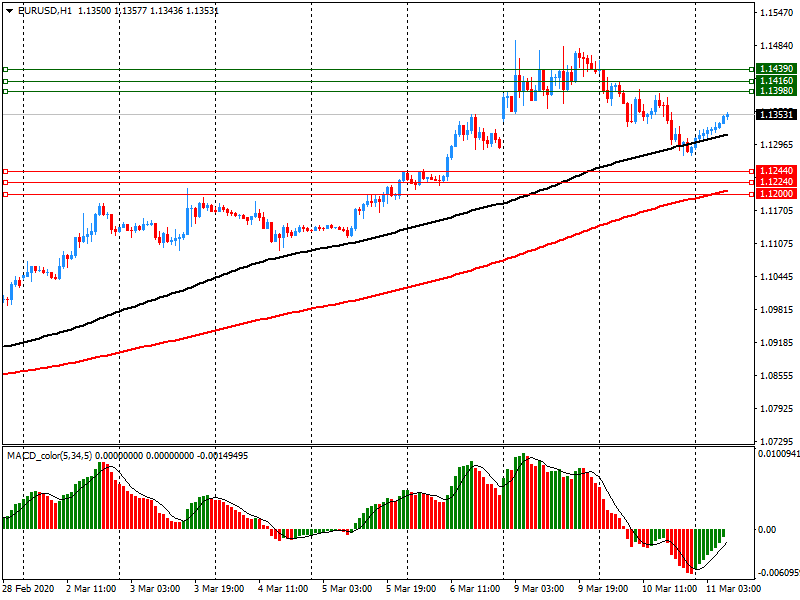
Task: Select left handle of 1.14160 green line
Action: pos(6,81)
